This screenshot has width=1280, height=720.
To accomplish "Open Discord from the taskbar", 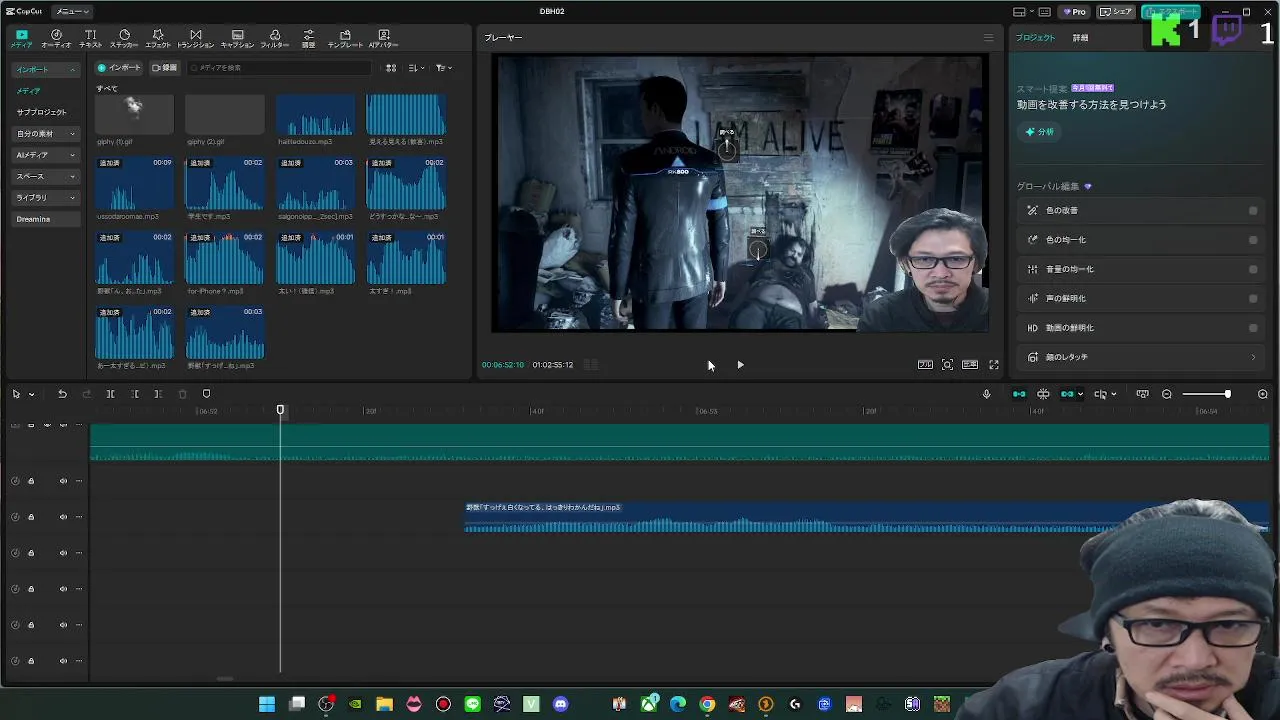I will point(560,704).
